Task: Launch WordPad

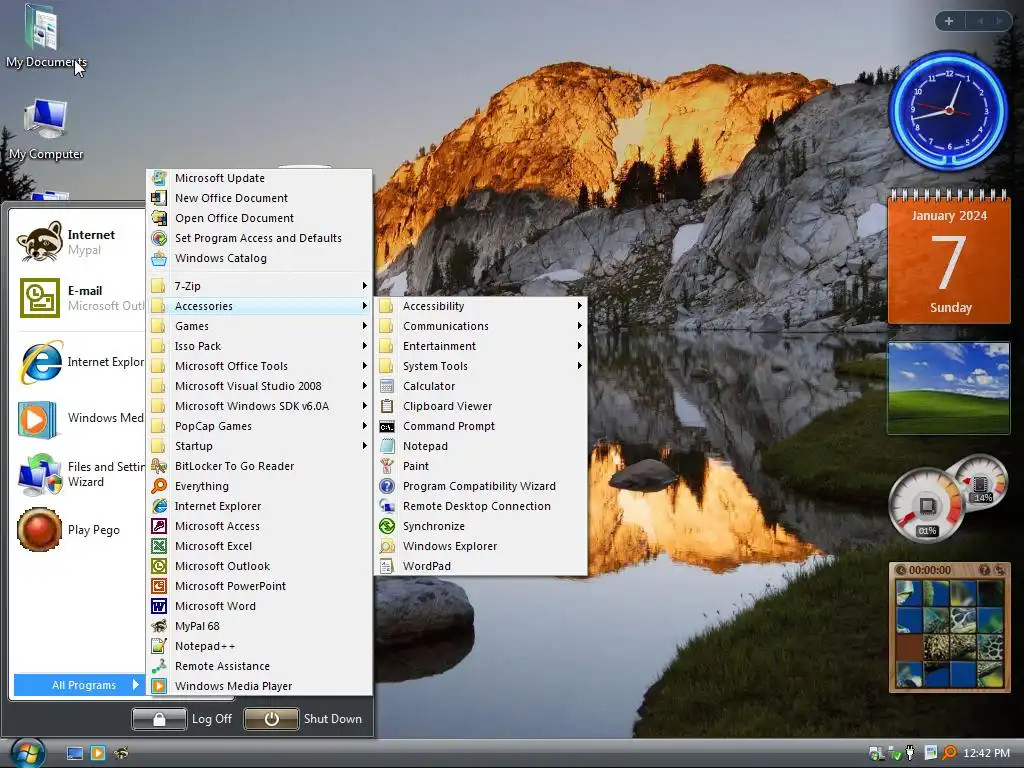Action: coord(481,566)
